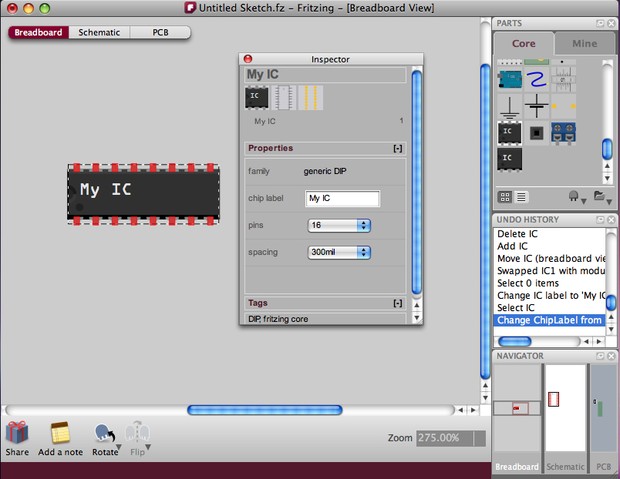The height and width of the screenshot is (479, 620).
Task: Jump to 'Change IC label to' undo entry
Action: 551,295
